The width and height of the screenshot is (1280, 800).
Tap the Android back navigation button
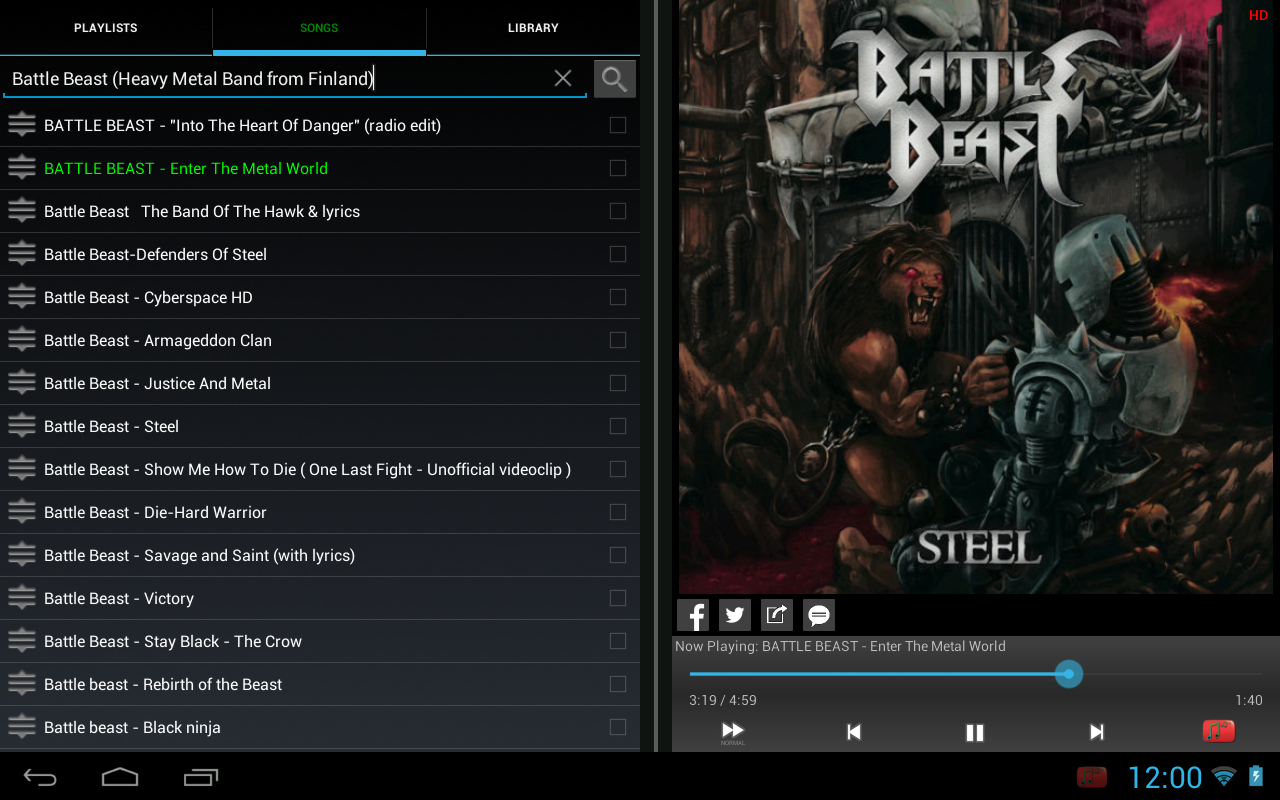click(40, 777)
